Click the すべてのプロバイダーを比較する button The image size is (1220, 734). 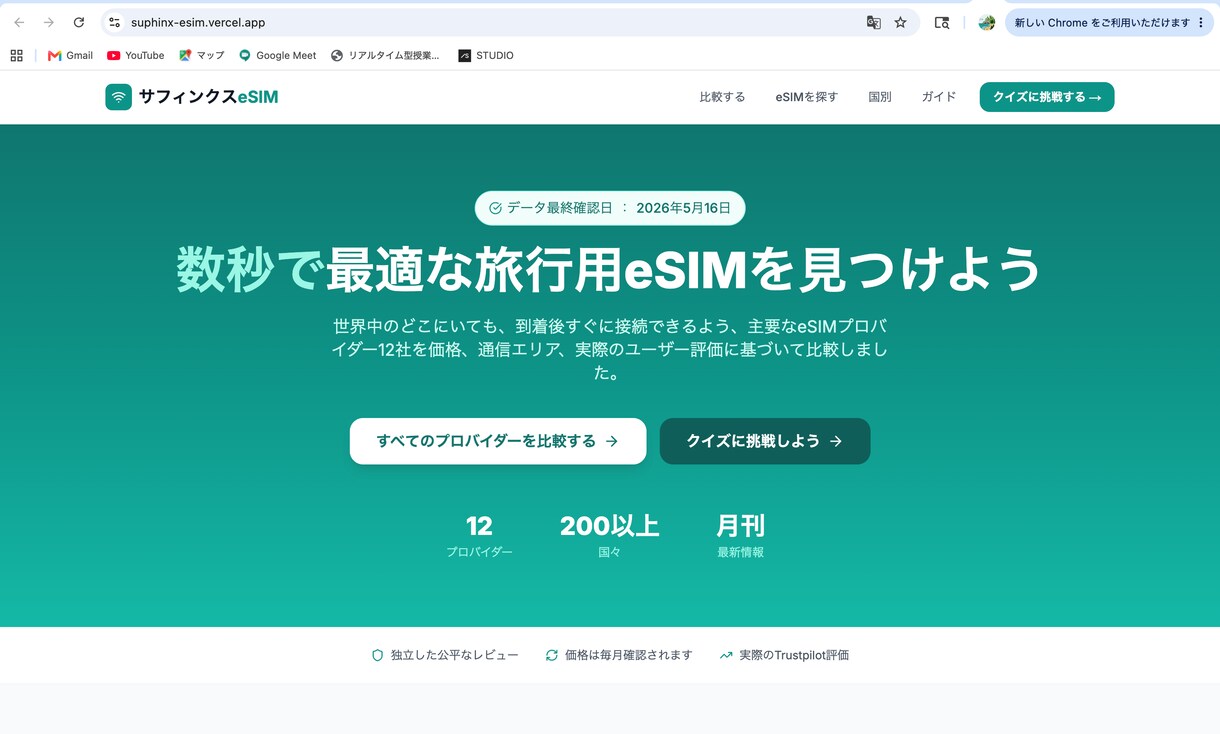coord(498,441)
